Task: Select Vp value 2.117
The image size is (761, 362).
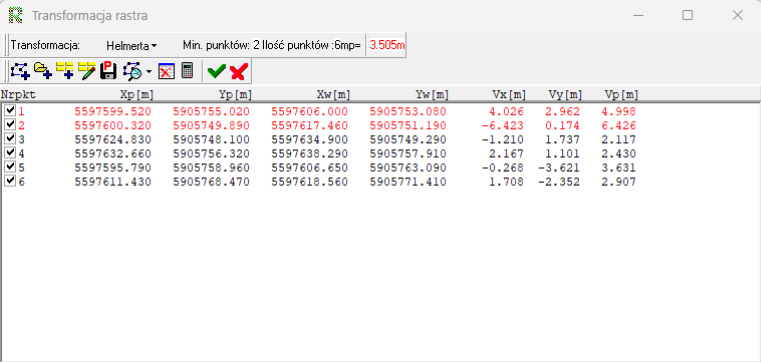Action: point(619,140)
